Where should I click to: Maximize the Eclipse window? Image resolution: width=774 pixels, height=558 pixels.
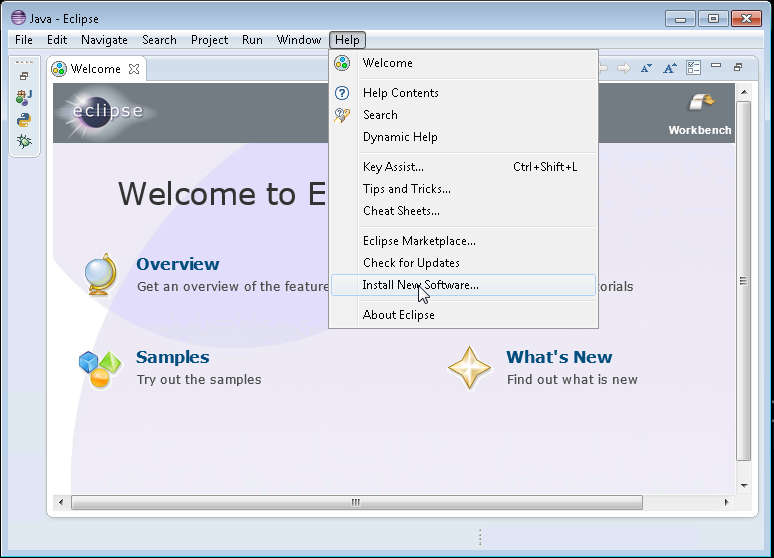(x=713, y=19)
